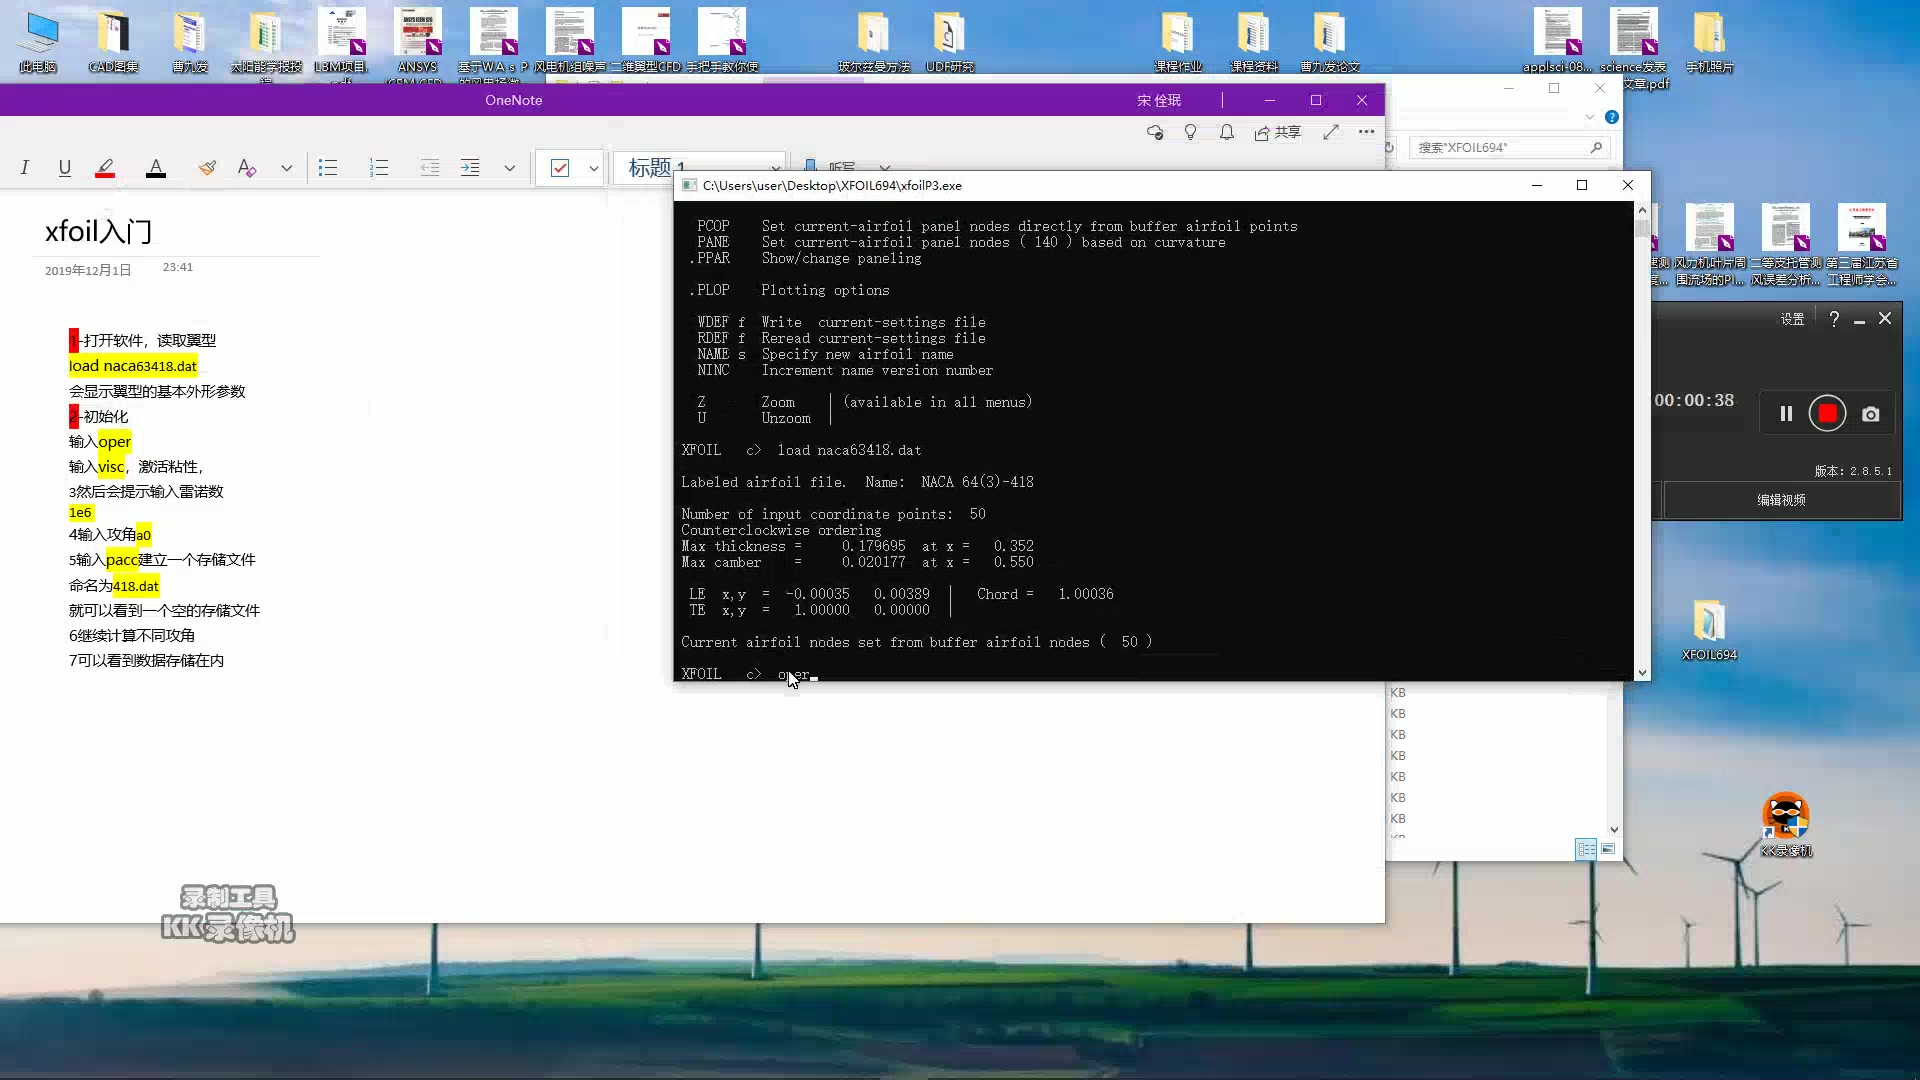This screenshot has height=1080, width=1920.
Task: Click the 编辑视频 button
Action: pos(1781,500)
